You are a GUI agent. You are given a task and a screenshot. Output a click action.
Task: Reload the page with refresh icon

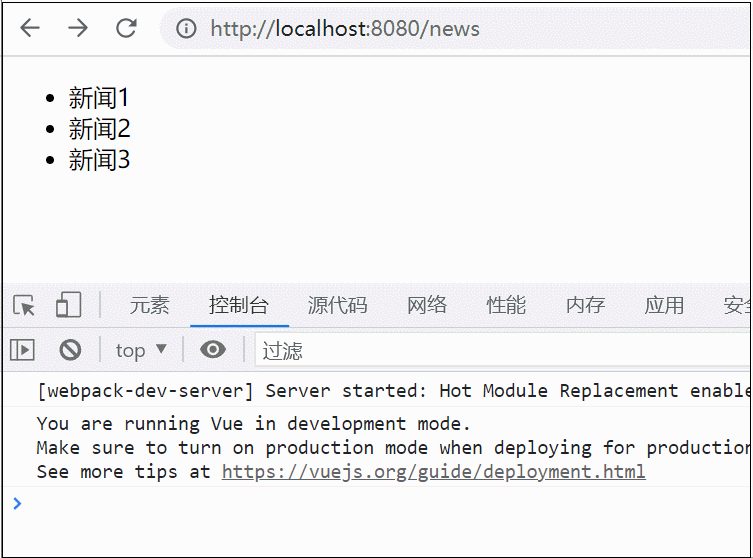126,29
